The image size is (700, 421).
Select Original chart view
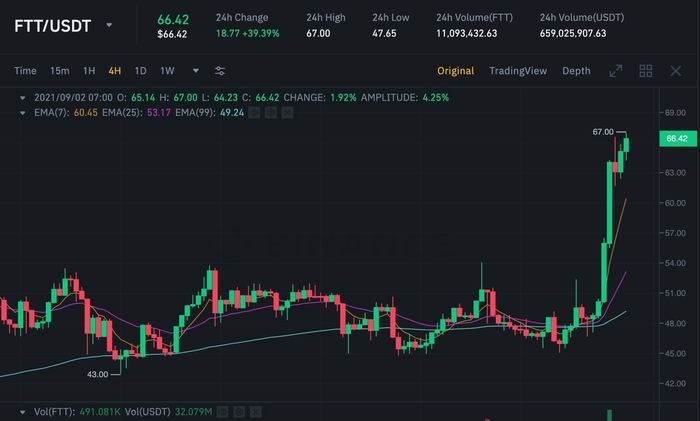tap(455, 71)
